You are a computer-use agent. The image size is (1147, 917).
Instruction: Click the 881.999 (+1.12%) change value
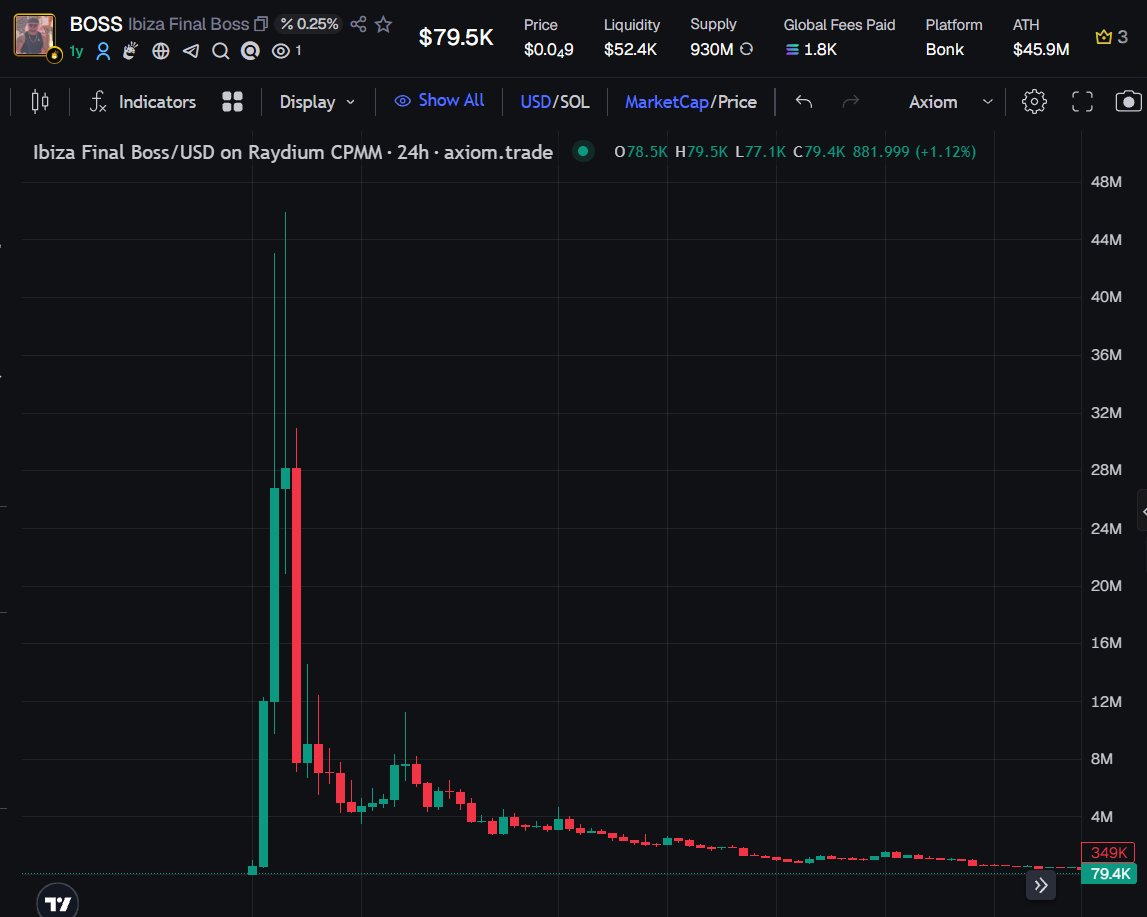pos(914,151)
